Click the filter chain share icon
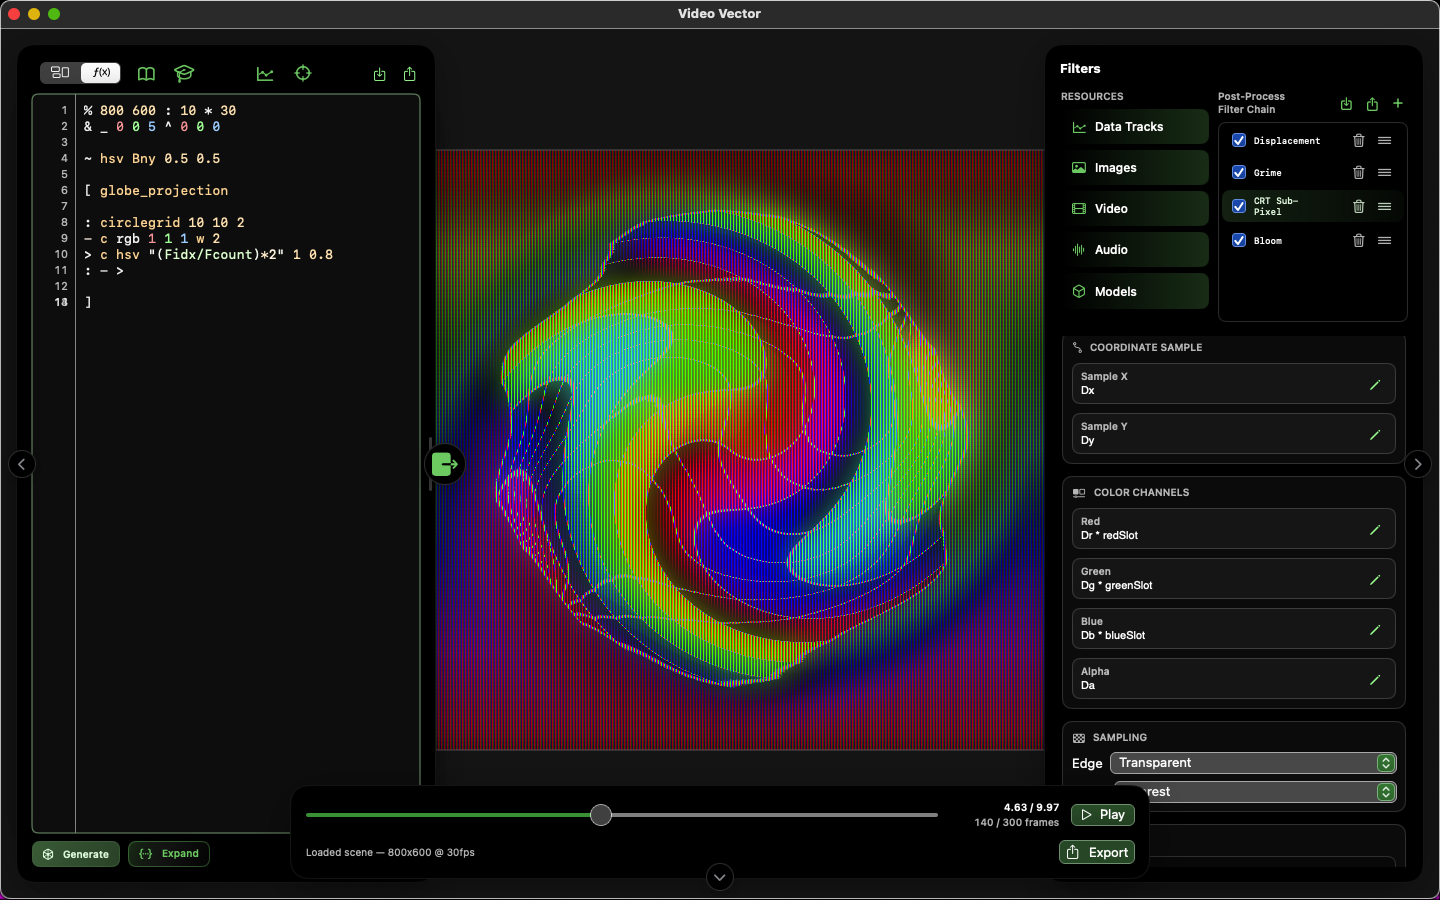This screenshot has width=1440, height=900. pyautogui.click(x=1372, y=104)
